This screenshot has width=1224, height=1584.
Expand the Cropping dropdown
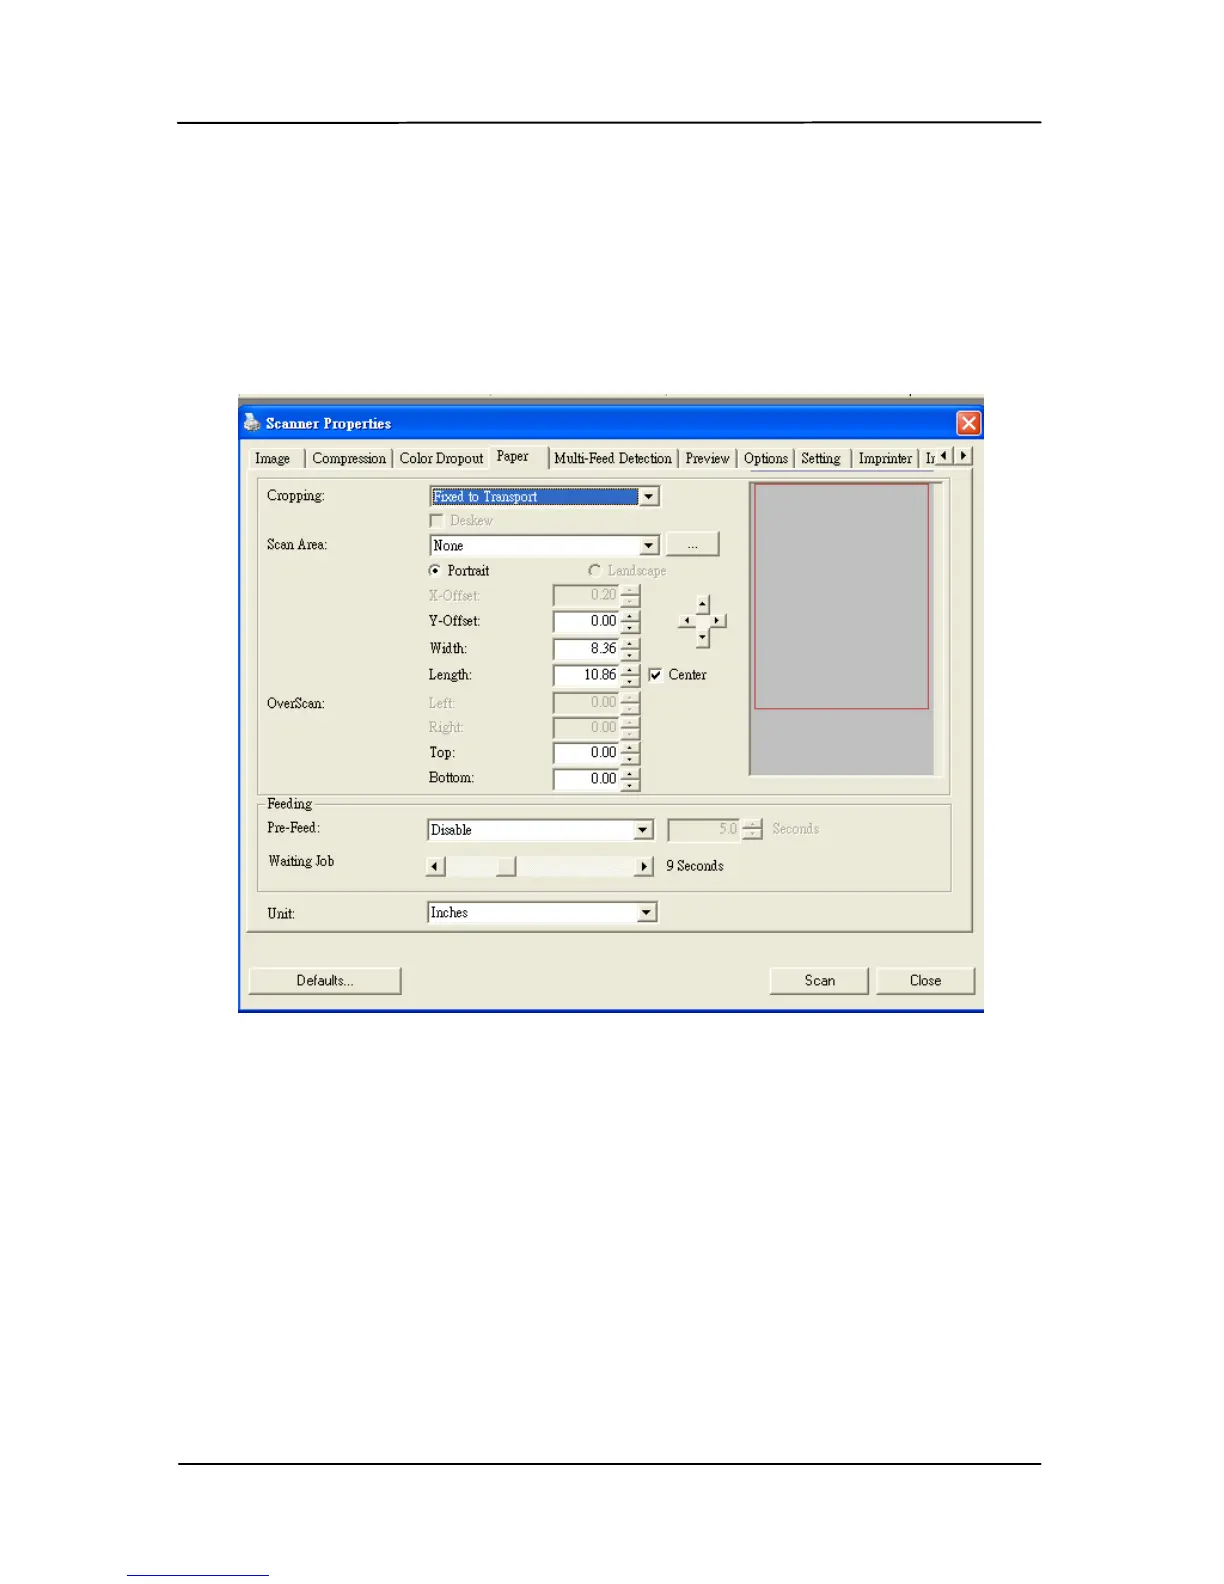[x=649, y=496]
